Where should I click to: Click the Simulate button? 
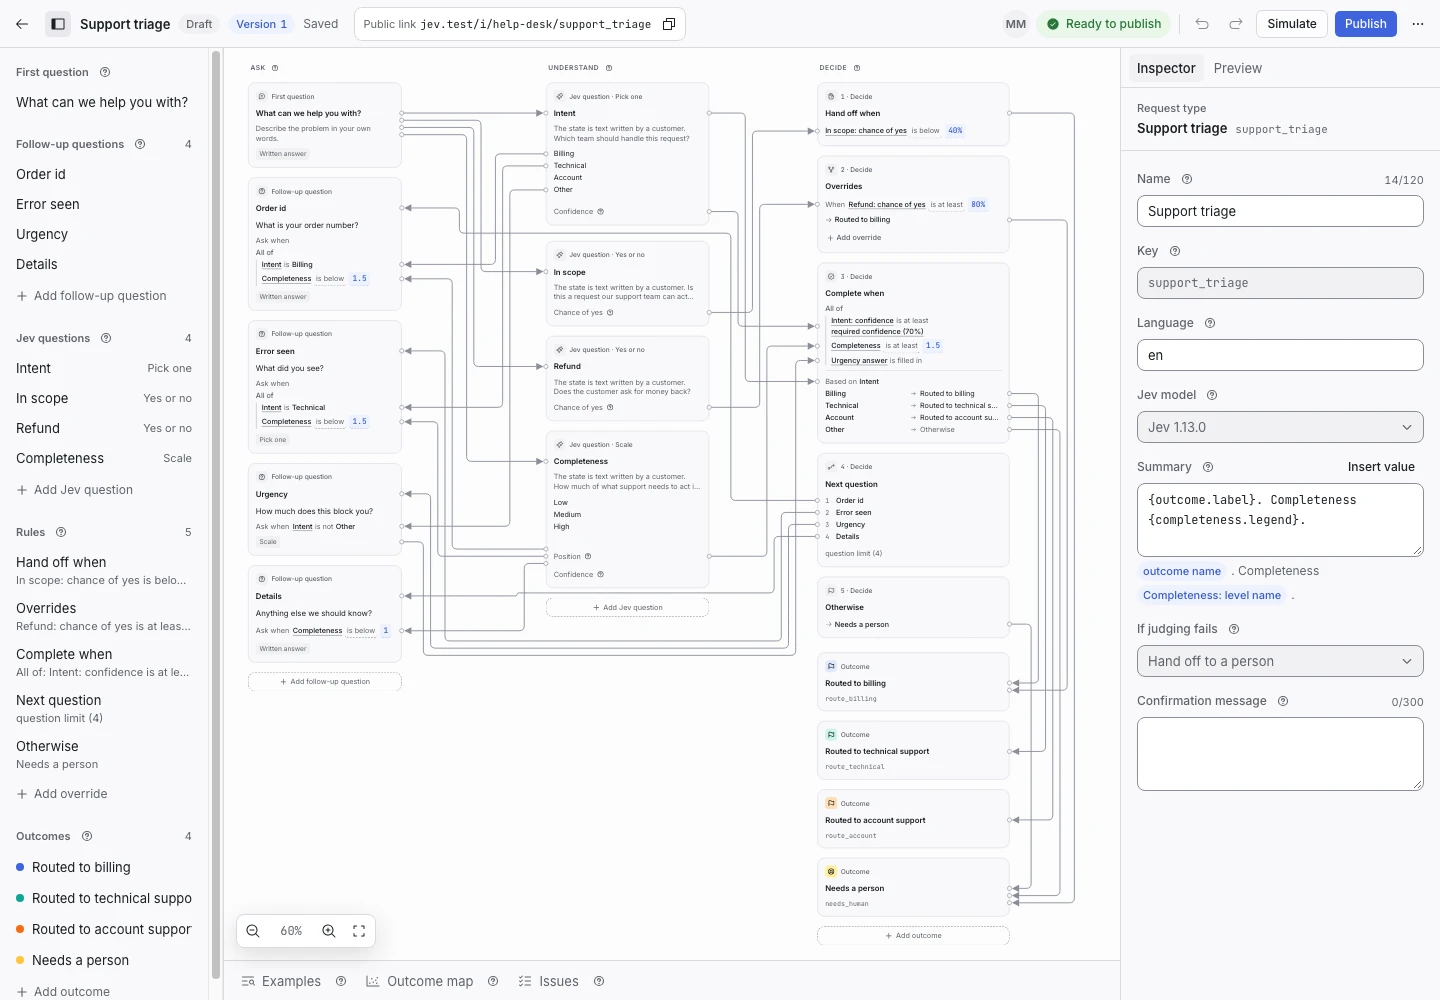pyautogui.click(x=1291, y=24)
